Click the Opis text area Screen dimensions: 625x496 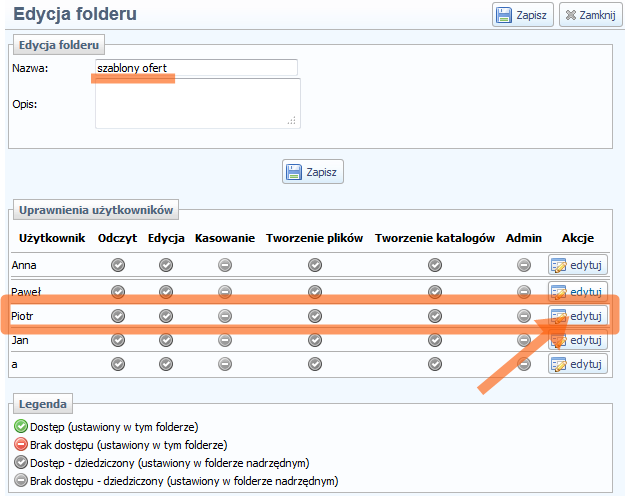(197, 104)
